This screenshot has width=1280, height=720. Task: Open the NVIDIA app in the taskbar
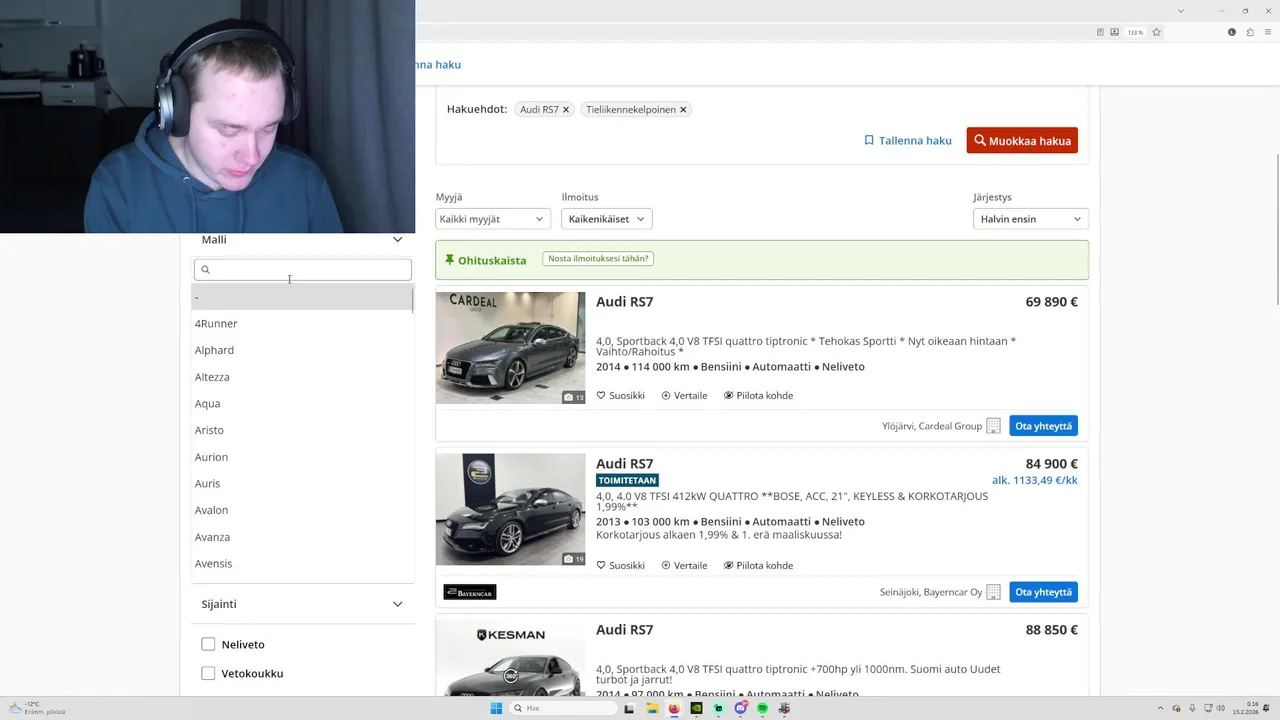696,708
